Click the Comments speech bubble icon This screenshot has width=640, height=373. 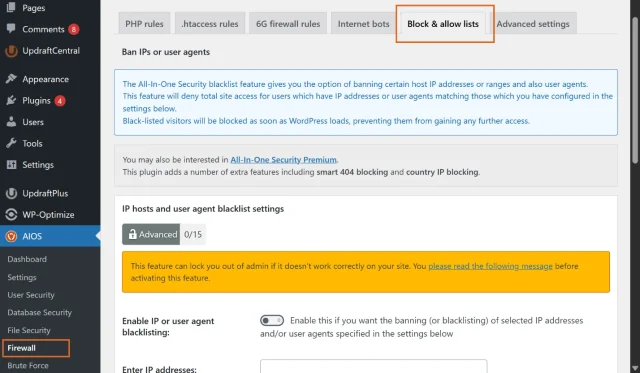11,29
